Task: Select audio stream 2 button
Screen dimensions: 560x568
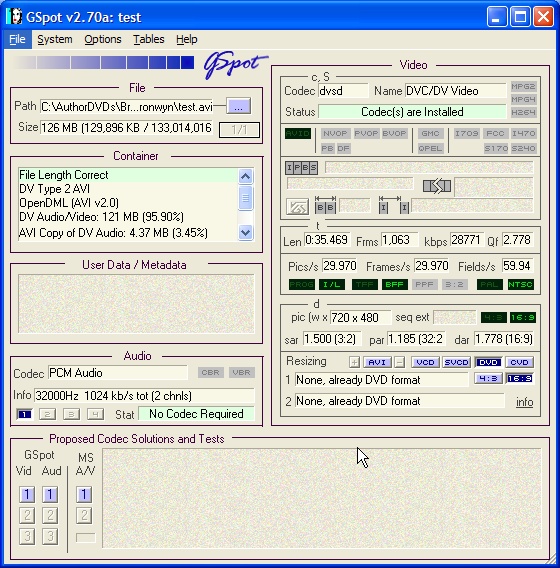Action: coord(47,414)
